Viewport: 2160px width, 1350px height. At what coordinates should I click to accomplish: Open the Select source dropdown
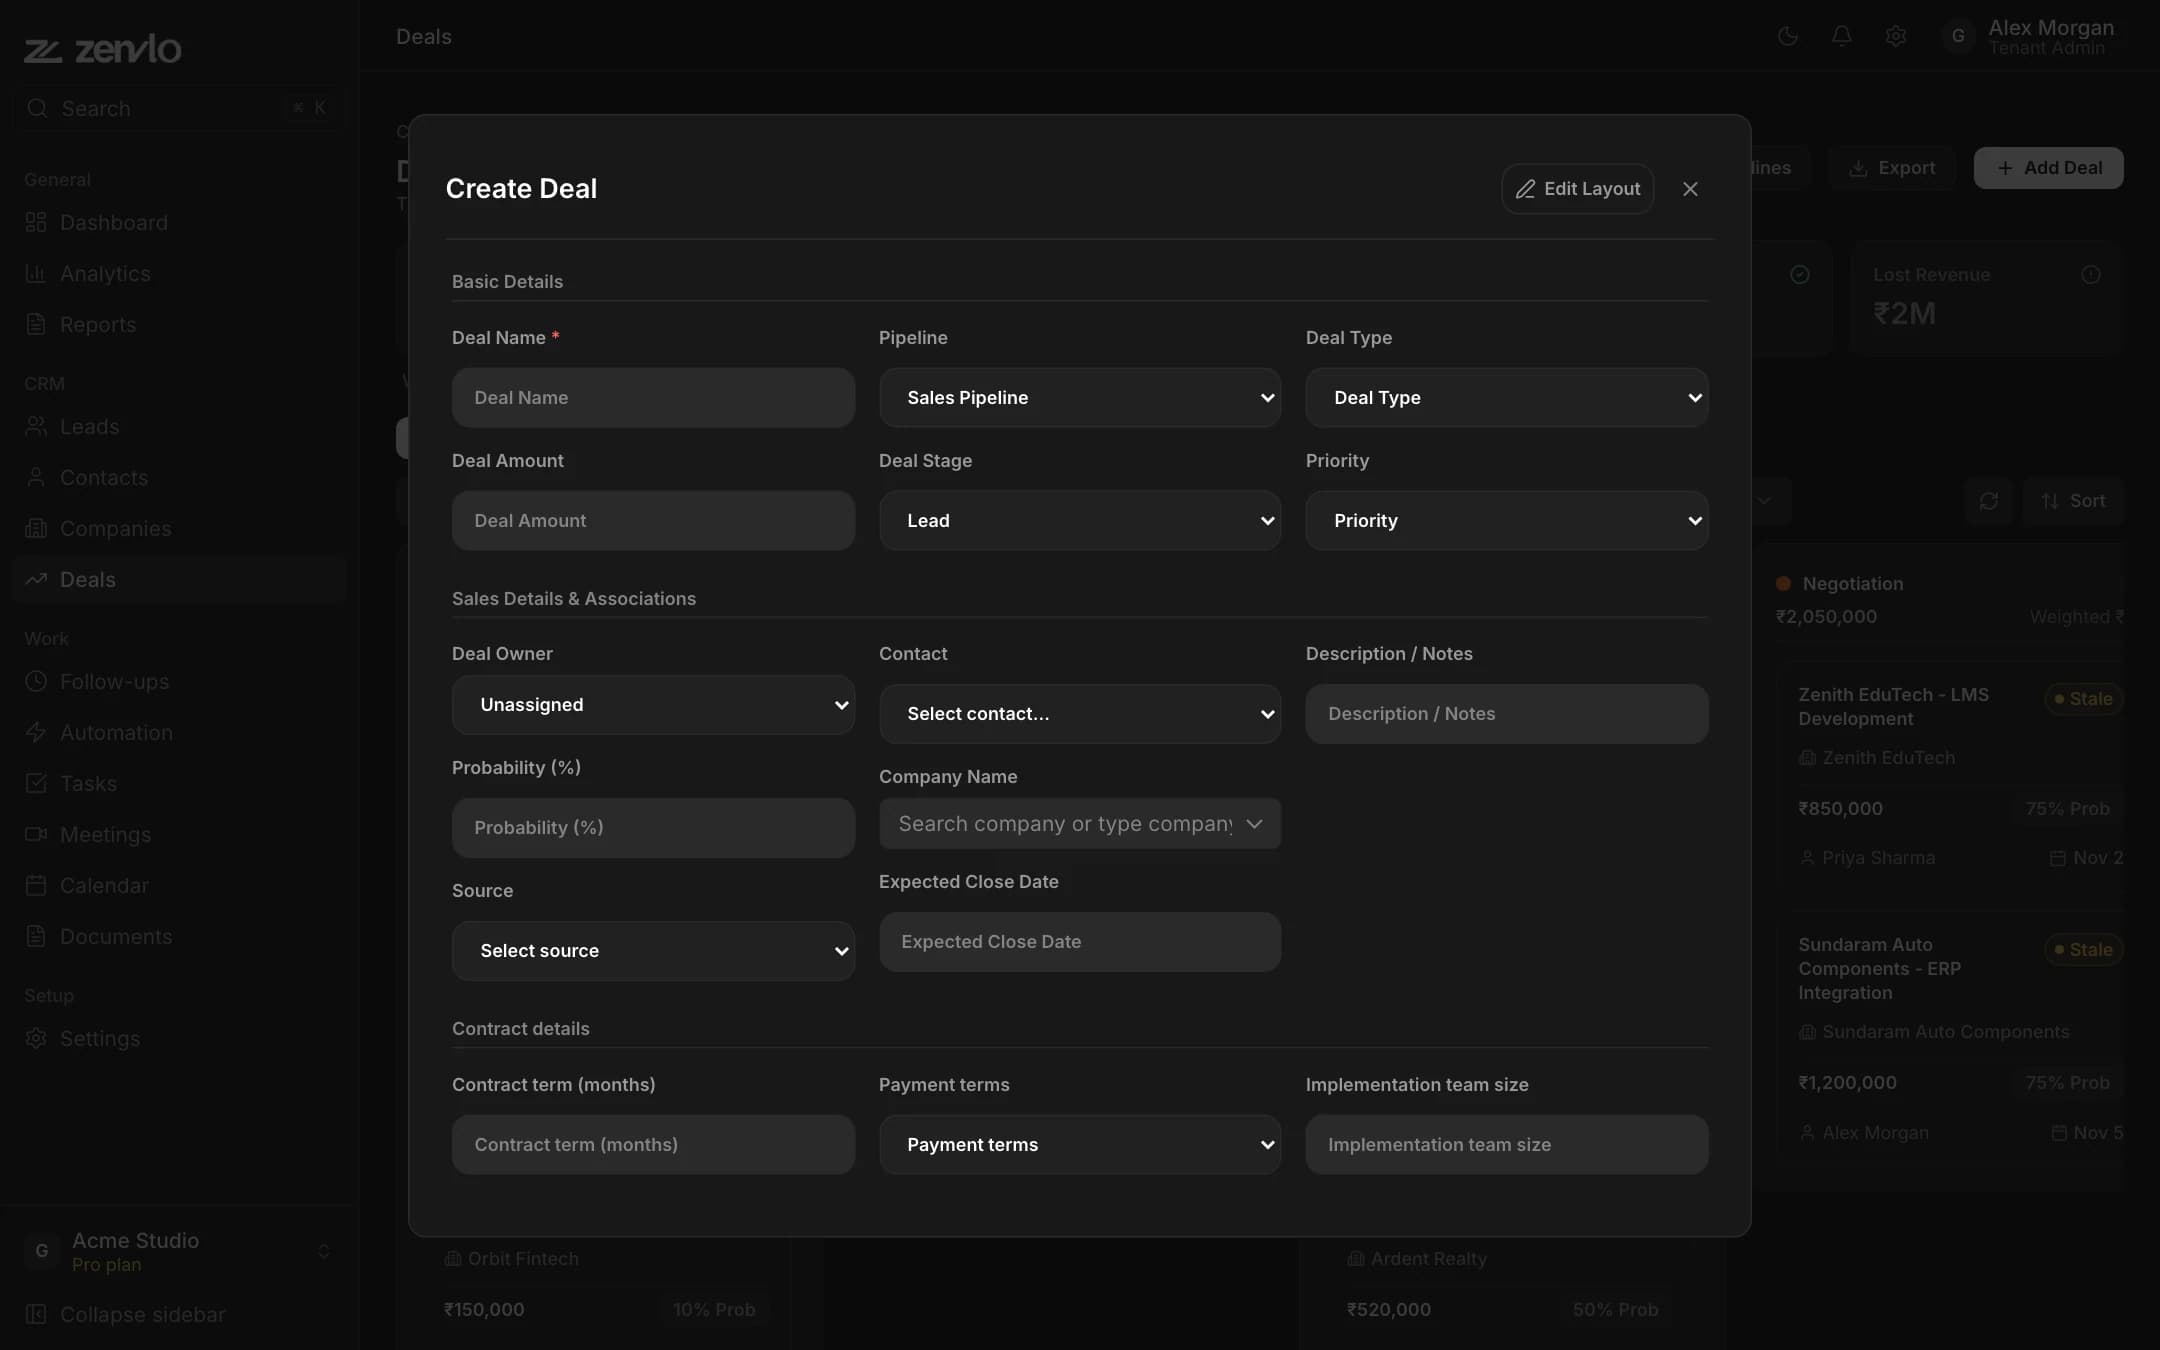[653, 951]
